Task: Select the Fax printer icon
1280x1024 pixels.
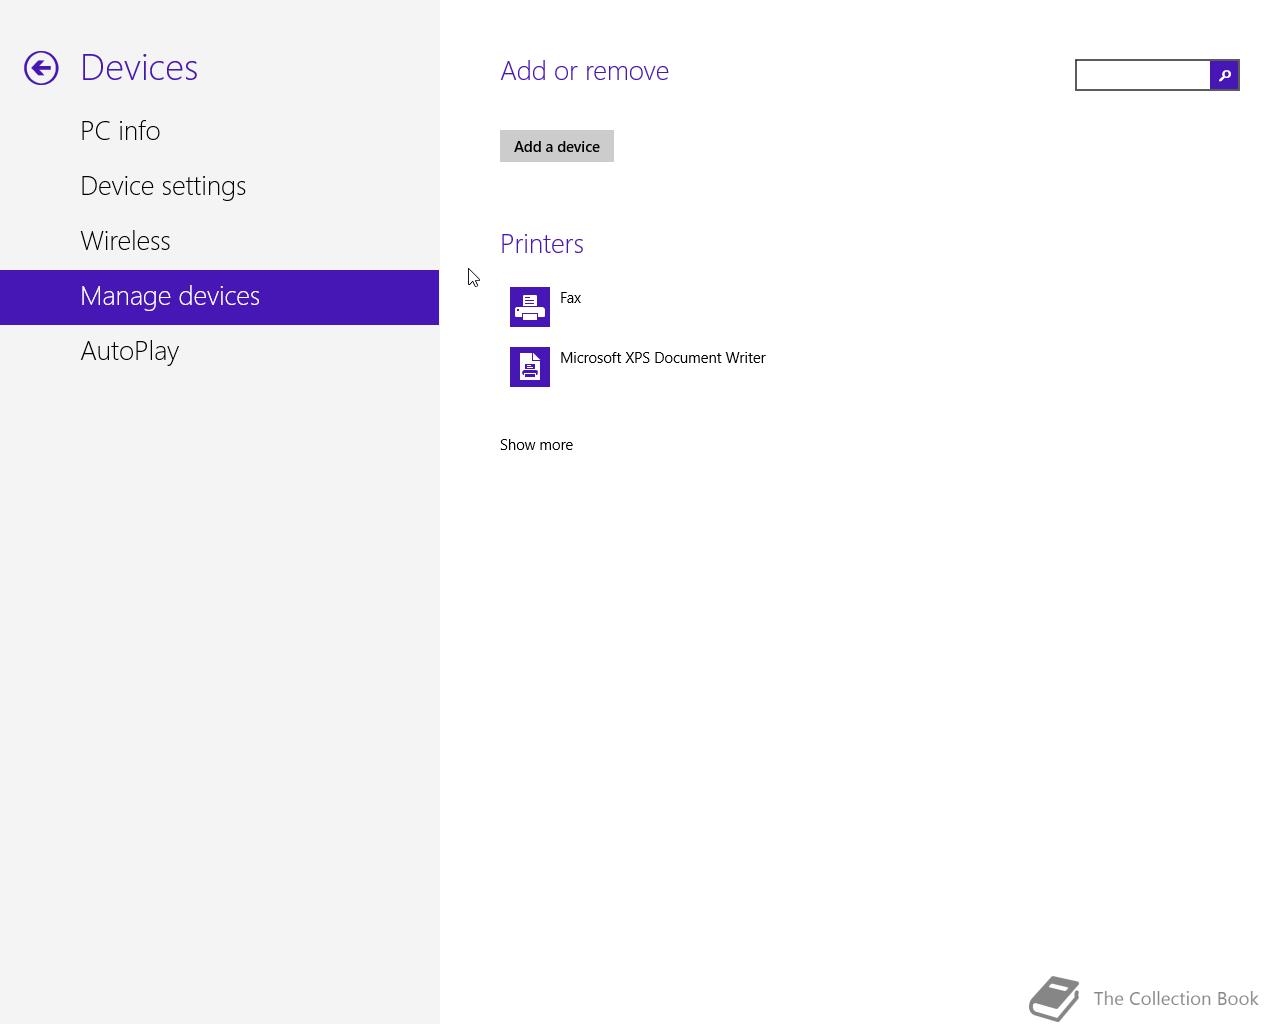Action: click(530, 307)
